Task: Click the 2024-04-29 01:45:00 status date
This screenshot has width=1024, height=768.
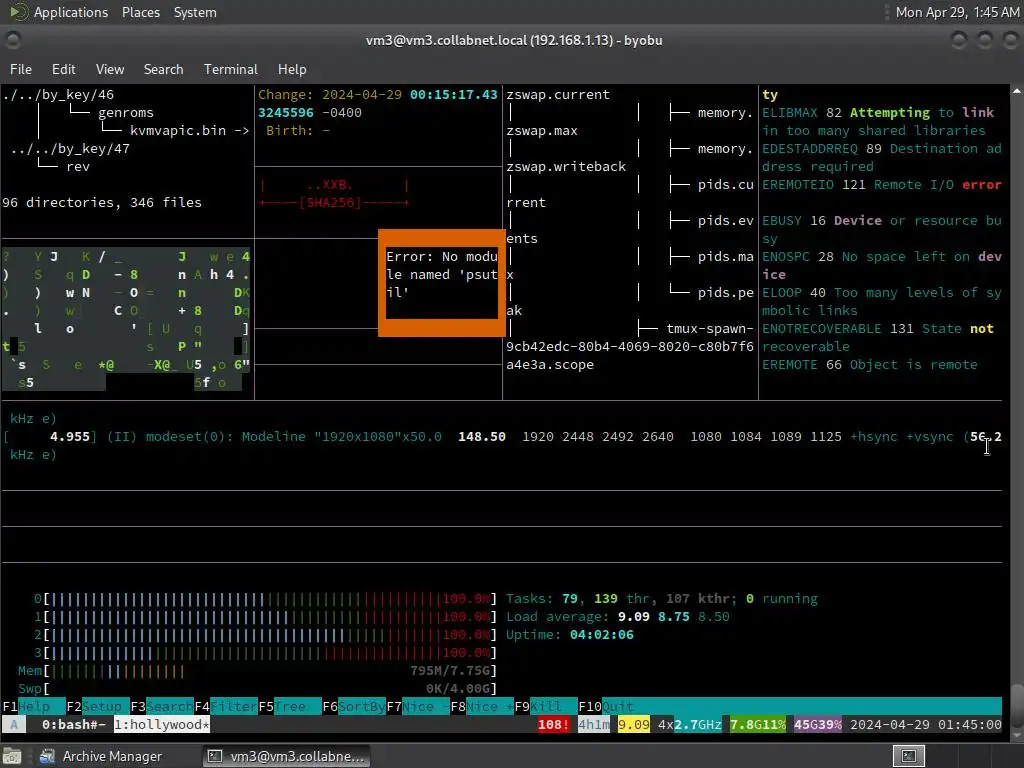Action: (x=925, y=724)
